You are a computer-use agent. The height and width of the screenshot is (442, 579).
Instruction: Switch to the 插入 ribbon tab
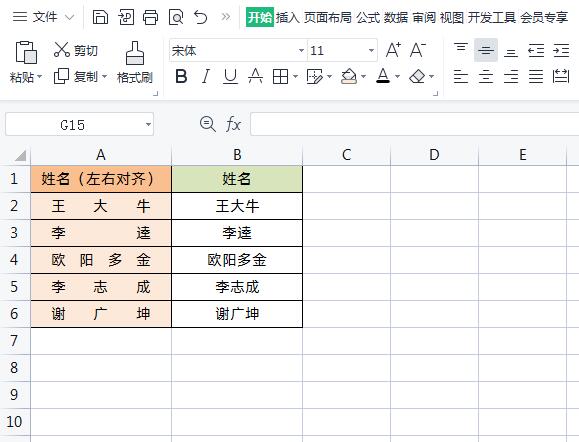point(288,17)
